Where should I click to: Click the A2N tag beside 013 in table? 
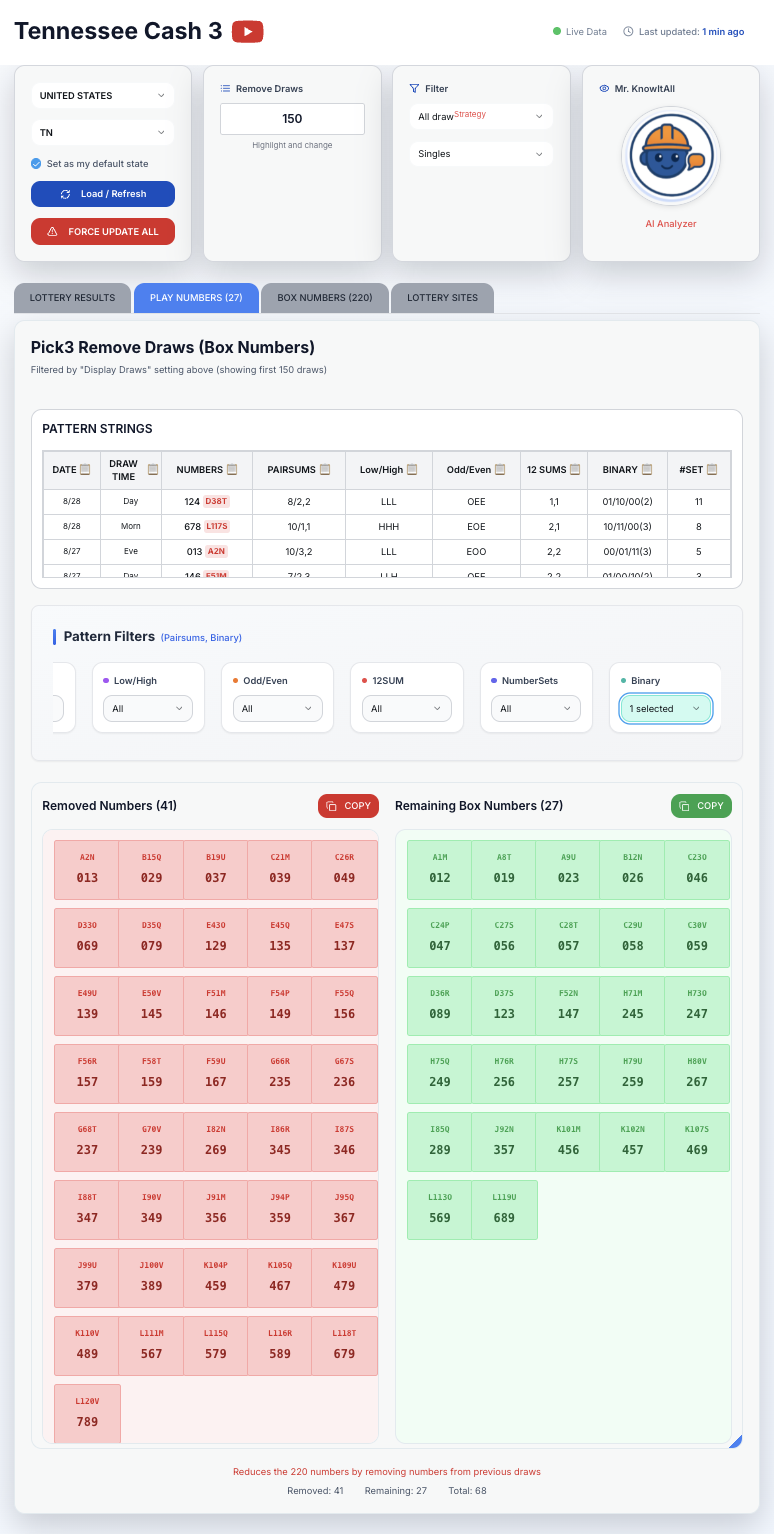pos(217,551)
